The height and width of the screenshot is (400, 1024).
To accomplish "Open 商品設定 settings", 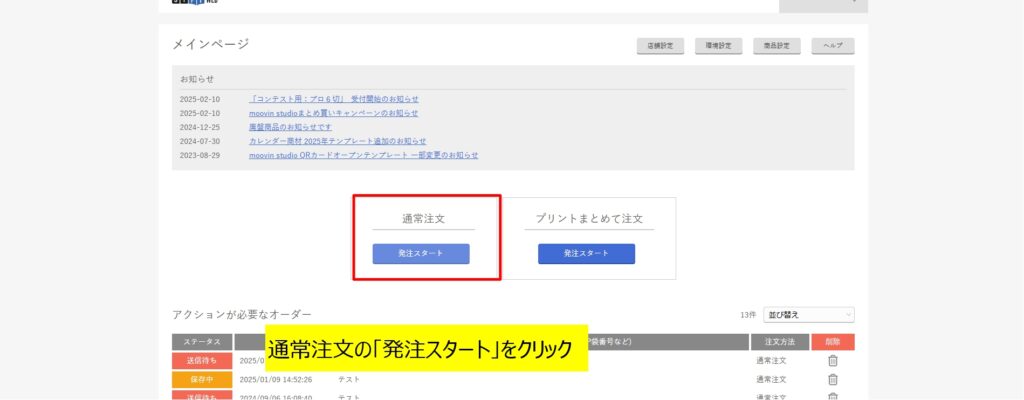I will (x=776, y=46).
